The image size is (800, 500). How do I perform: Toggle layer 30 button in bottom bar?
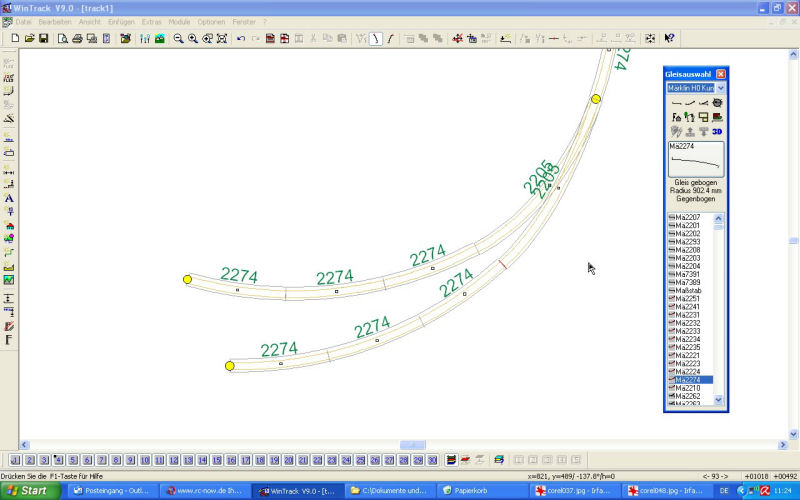[432, 460]
